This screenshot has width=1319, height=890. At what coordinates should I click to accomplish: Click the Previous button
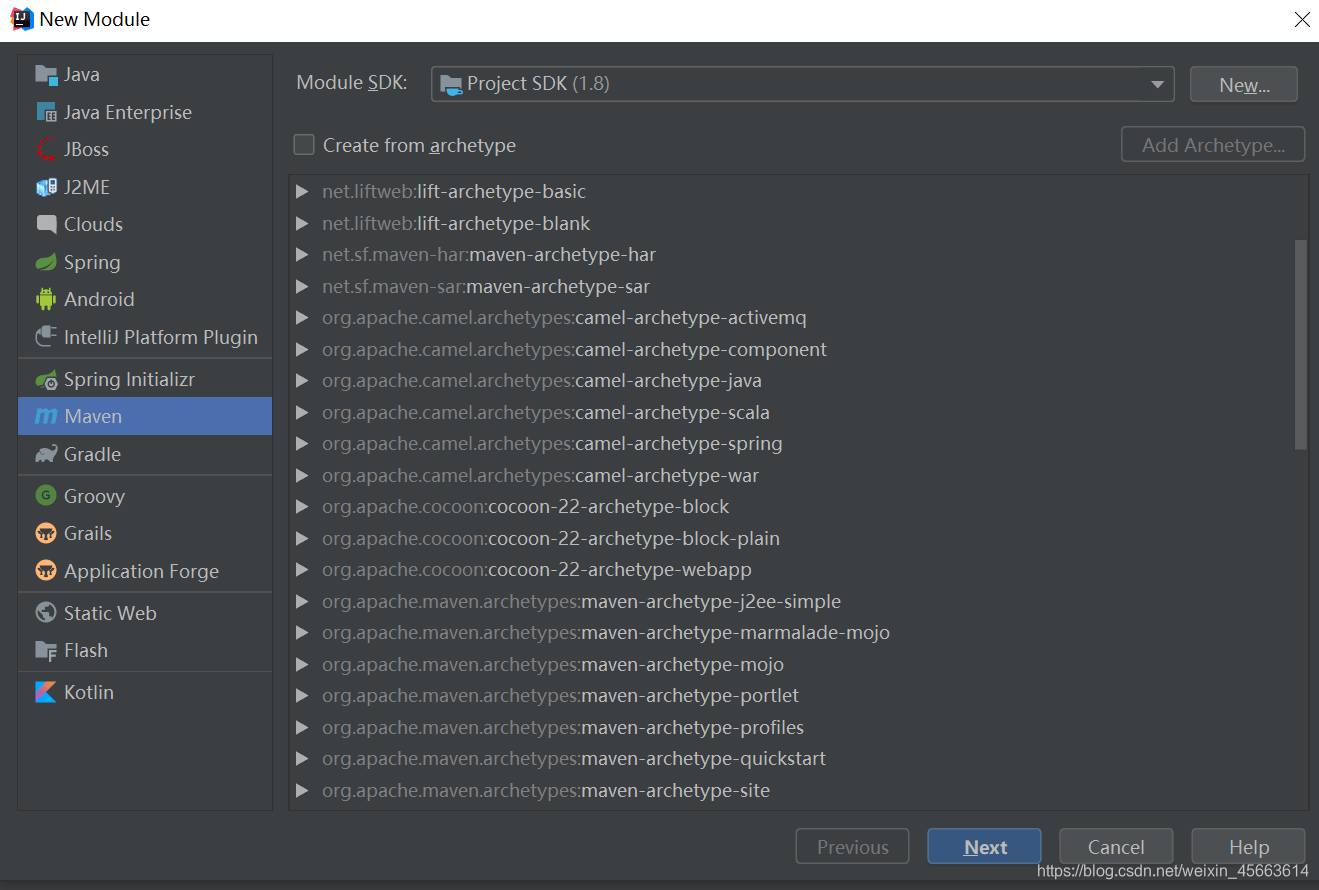coord(852,847)
